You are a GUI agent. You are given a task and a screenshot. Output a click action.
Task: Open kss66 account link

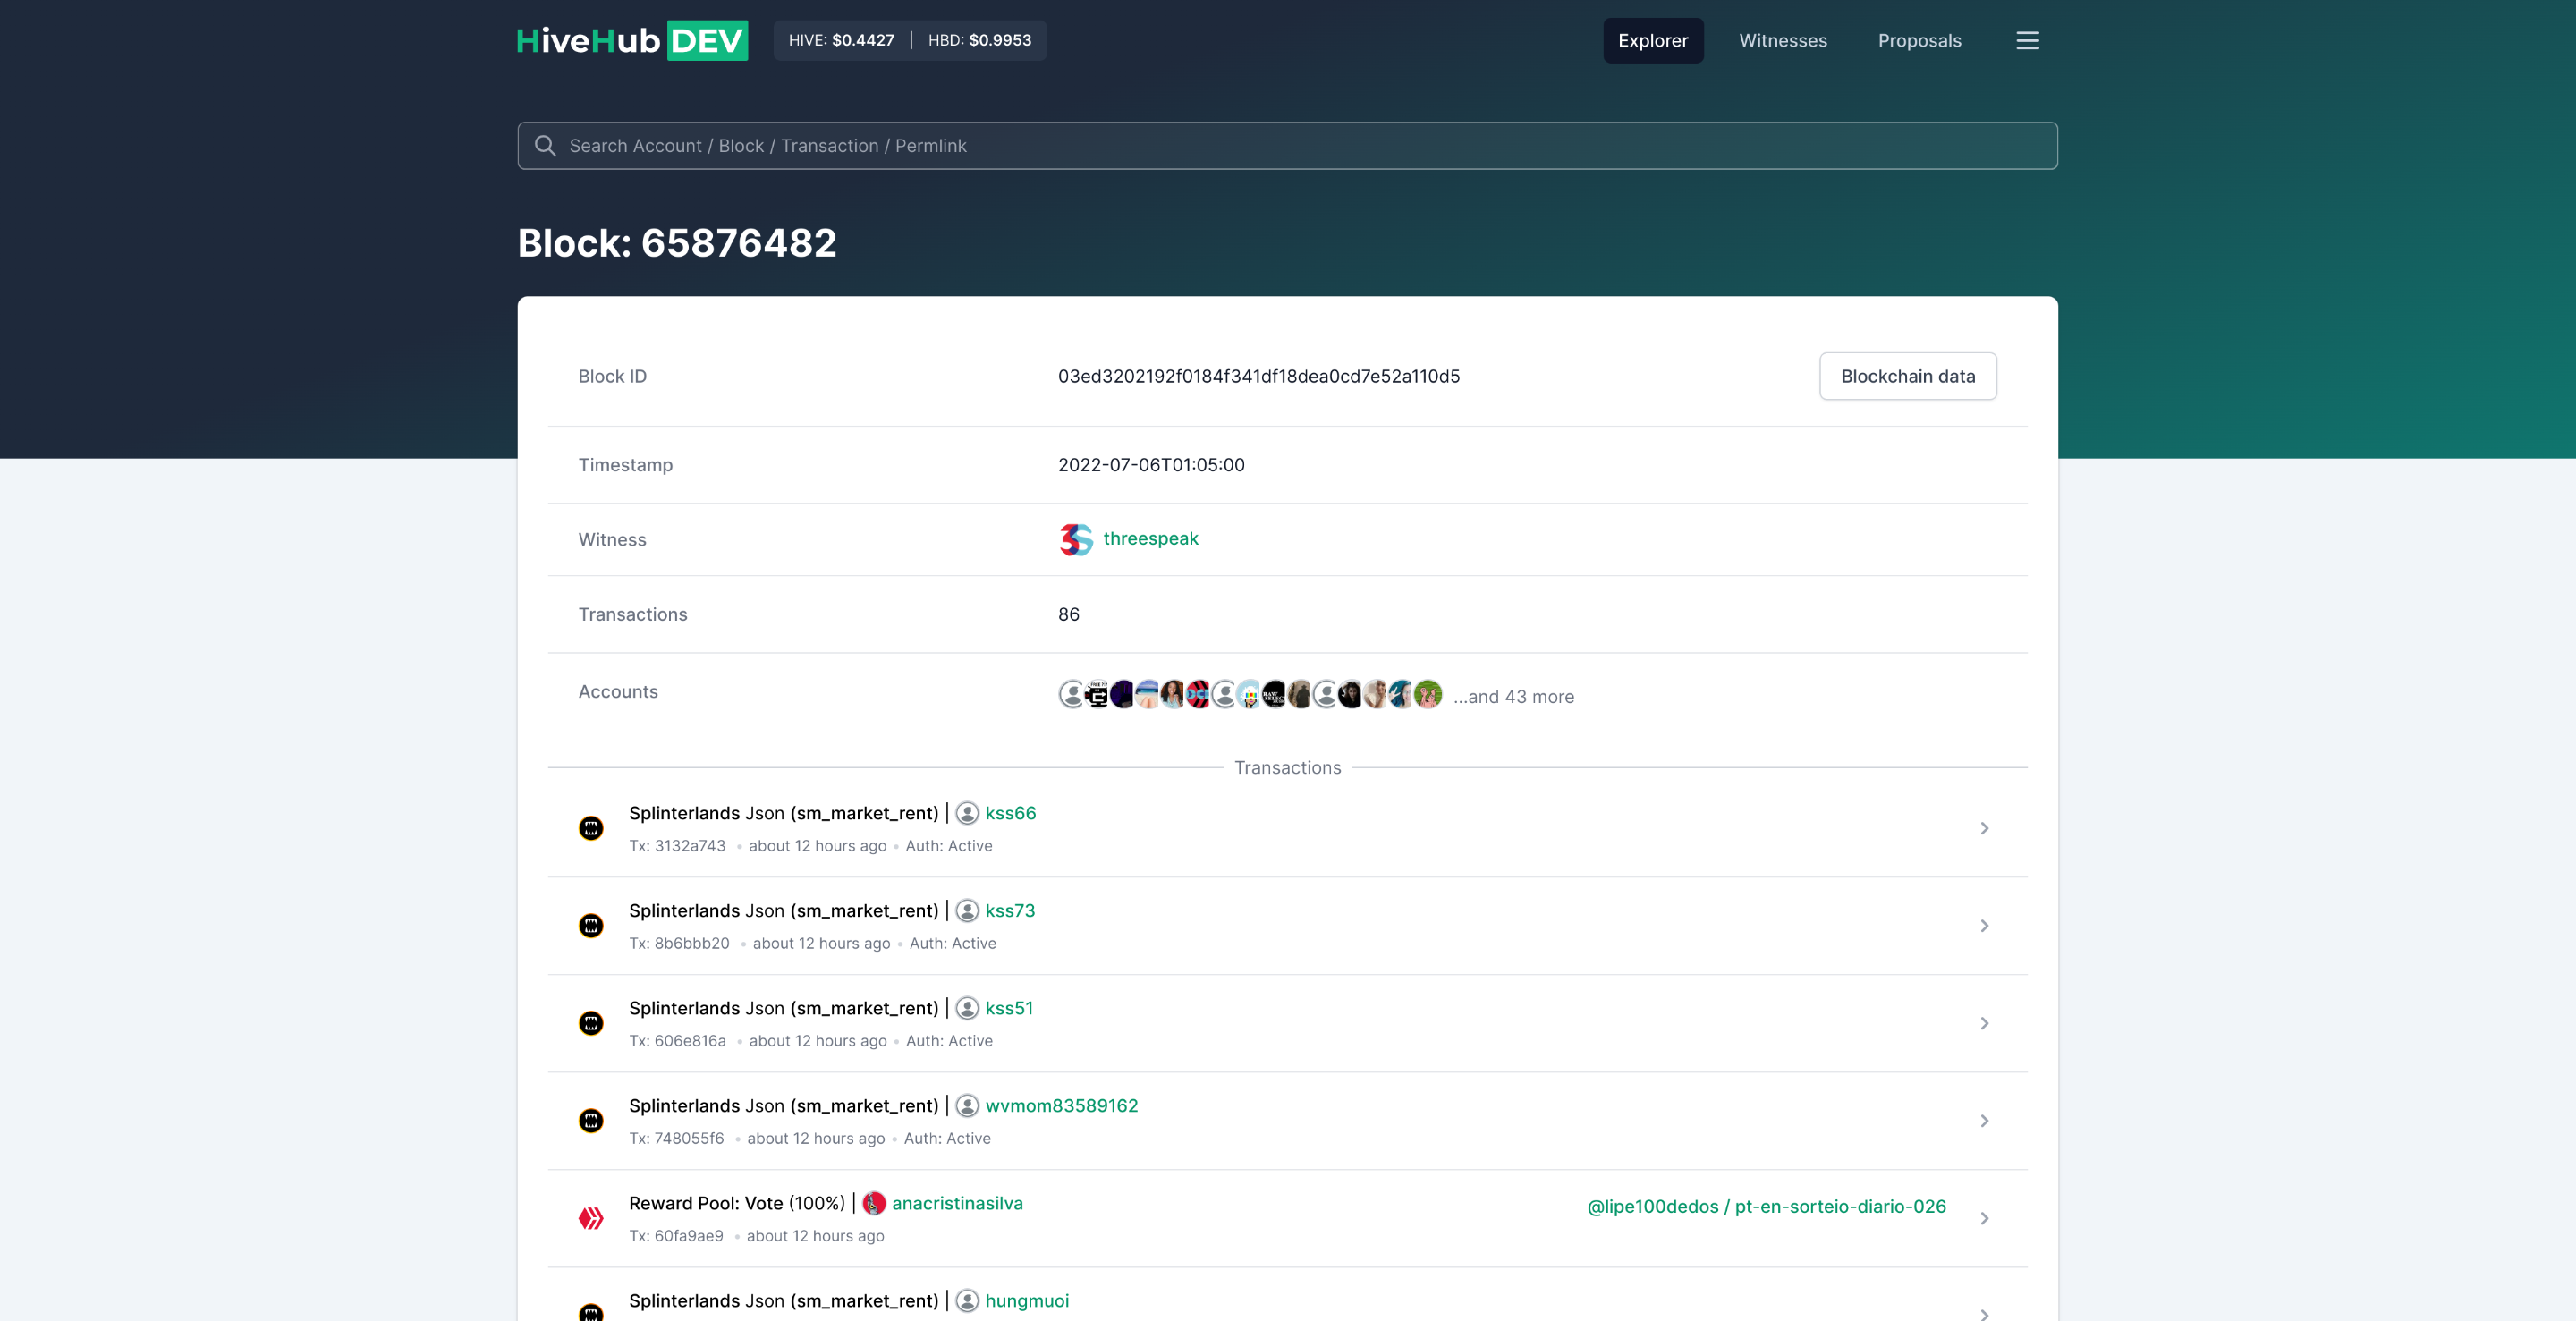point(1010,813)
